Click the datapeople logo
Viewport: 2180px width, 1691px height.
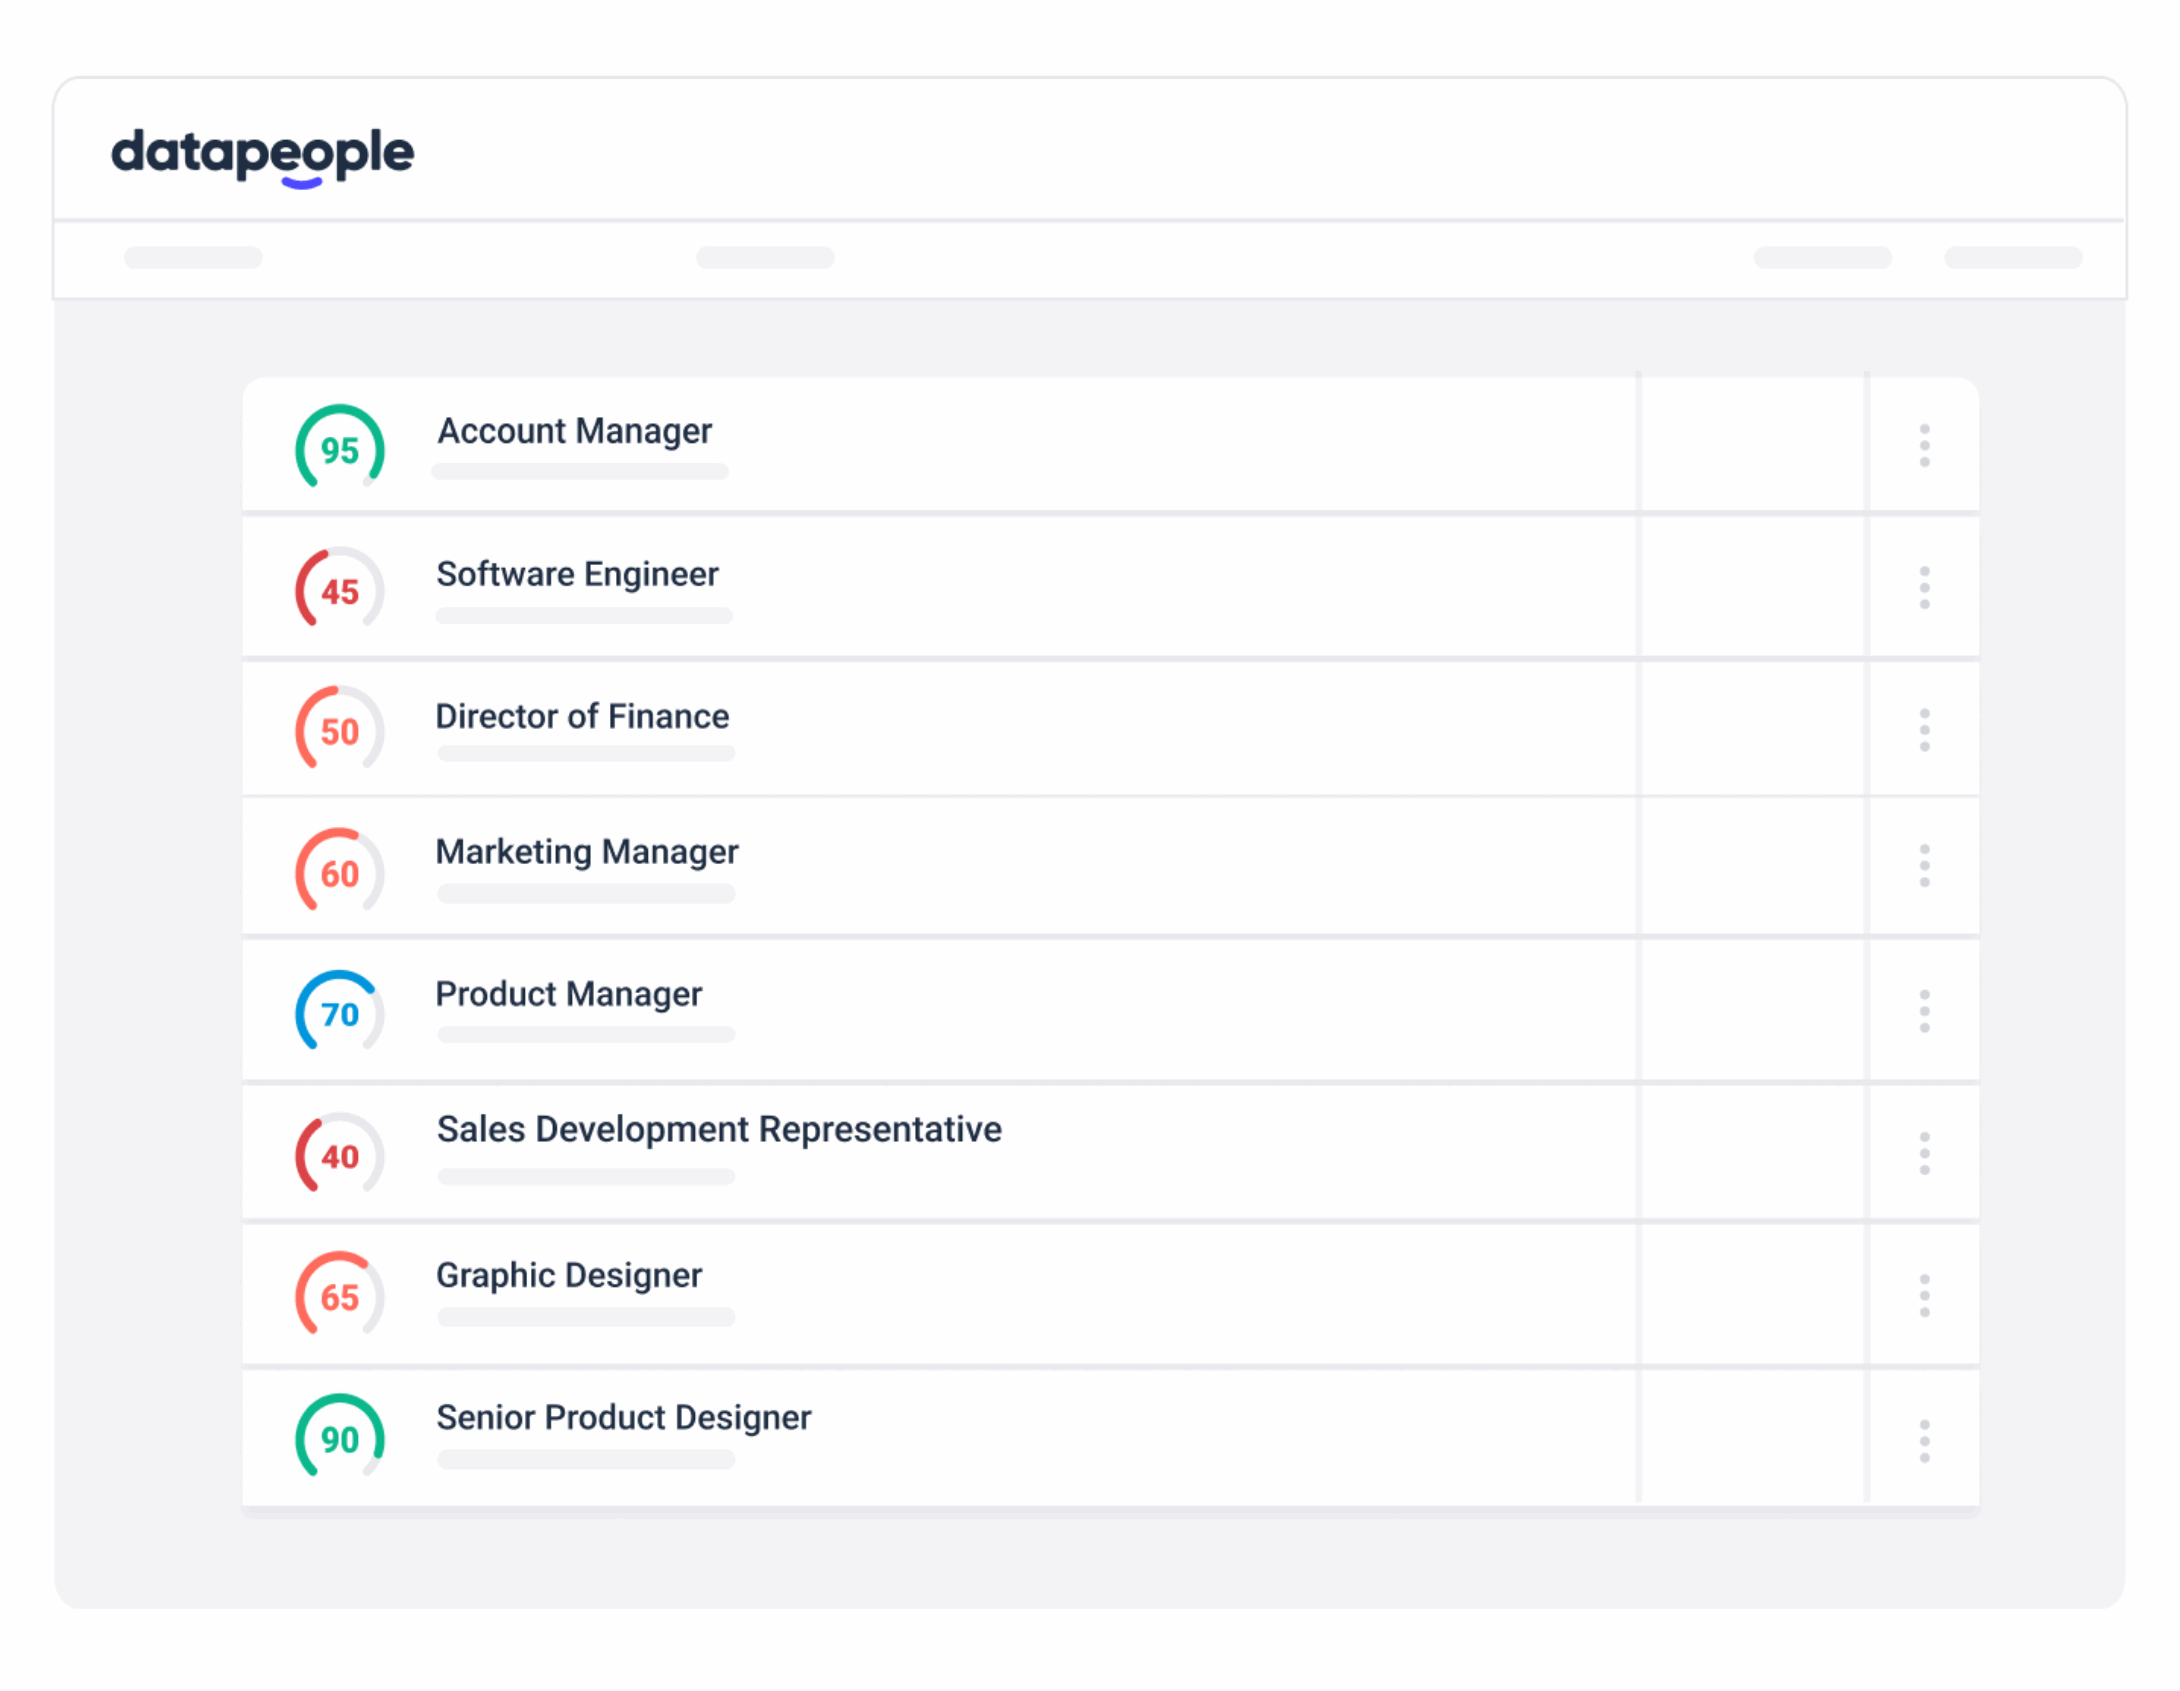click(x=262, y=154)
